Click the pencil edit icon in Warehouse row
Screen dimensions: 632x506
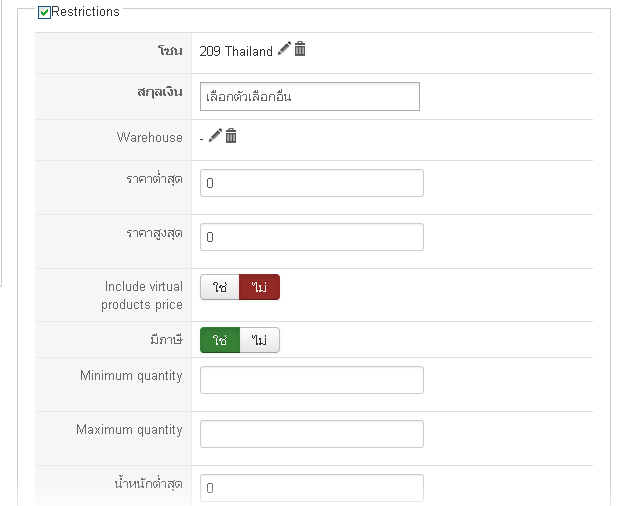pos(215,136)
